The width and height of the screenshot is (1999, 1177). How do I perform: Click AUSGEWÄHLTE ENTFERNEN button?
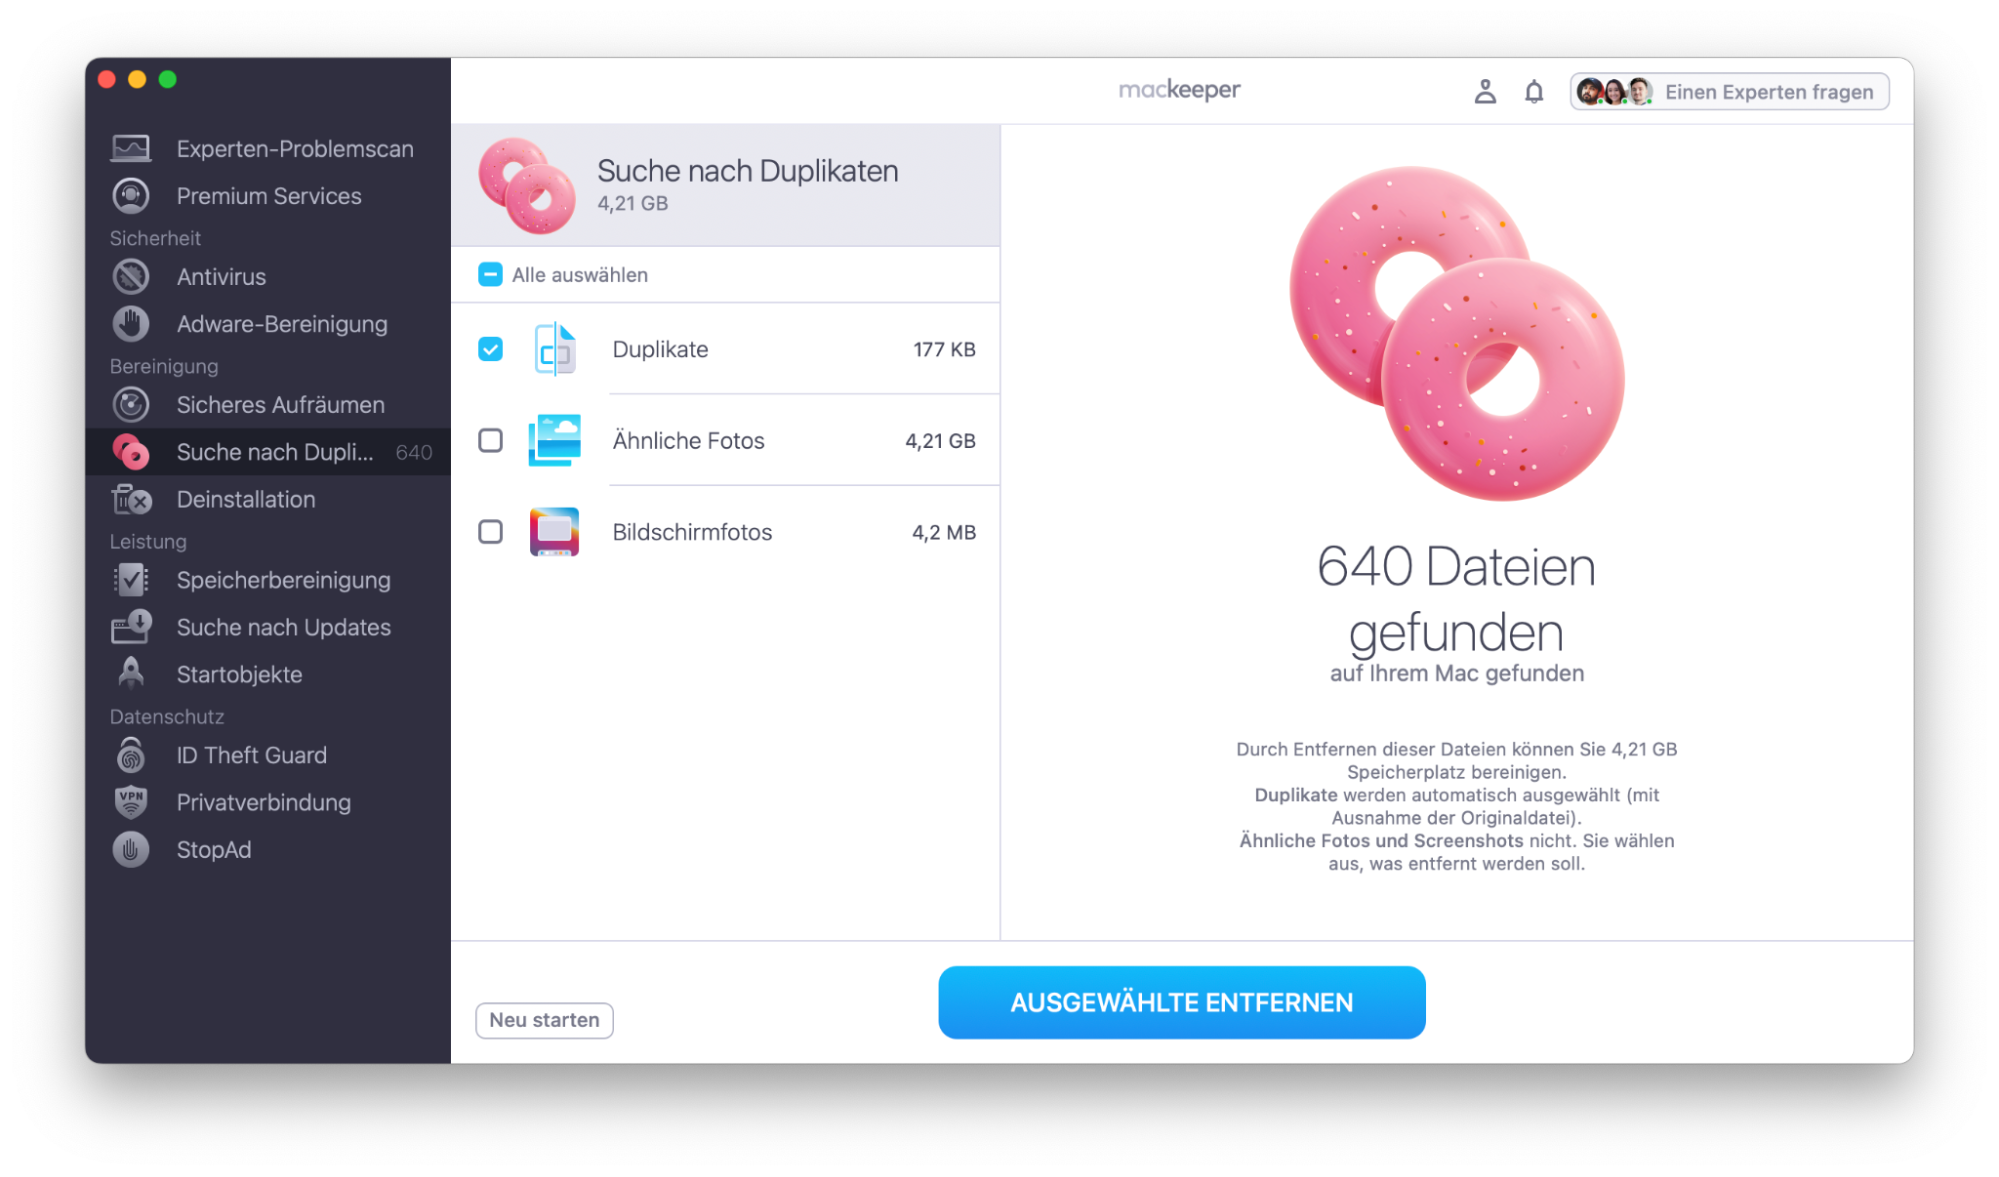[1181, 1002]
